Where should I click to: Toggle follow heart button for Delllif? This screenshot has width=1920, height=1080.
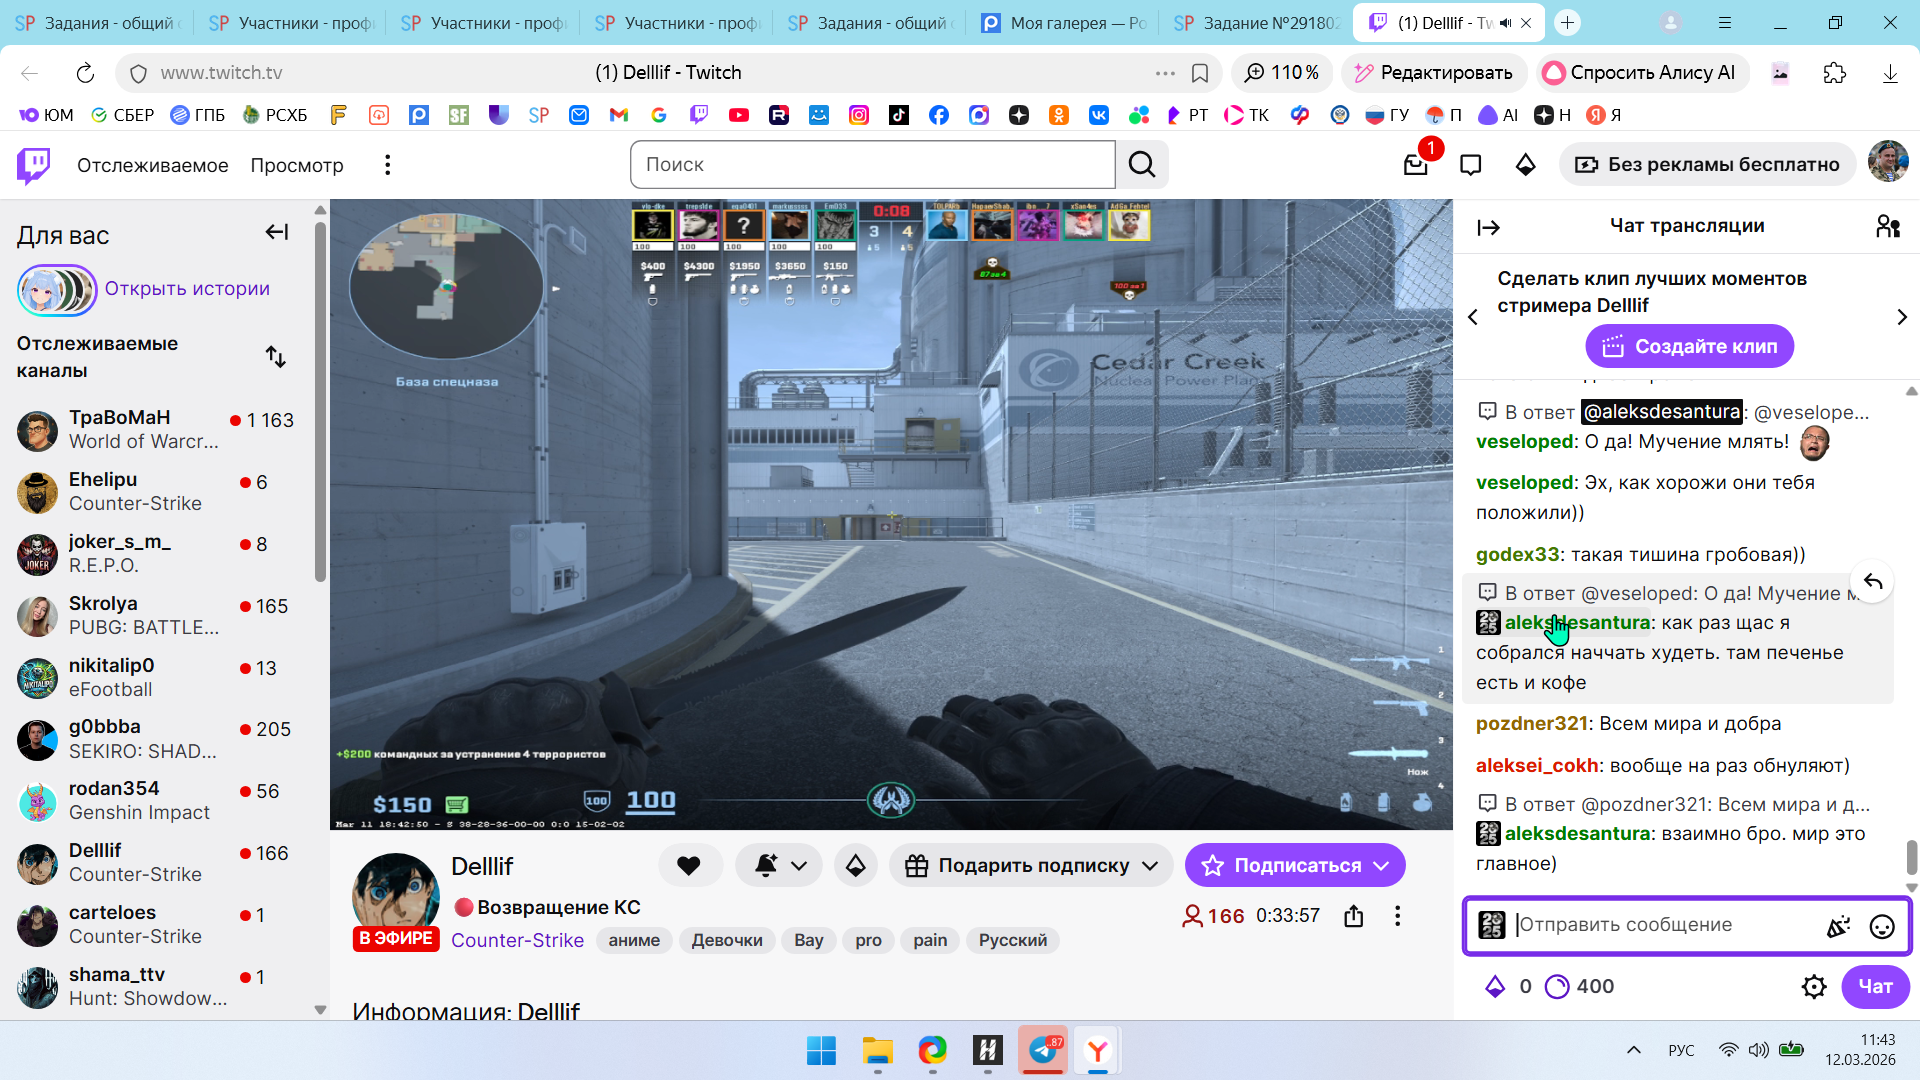689,866
